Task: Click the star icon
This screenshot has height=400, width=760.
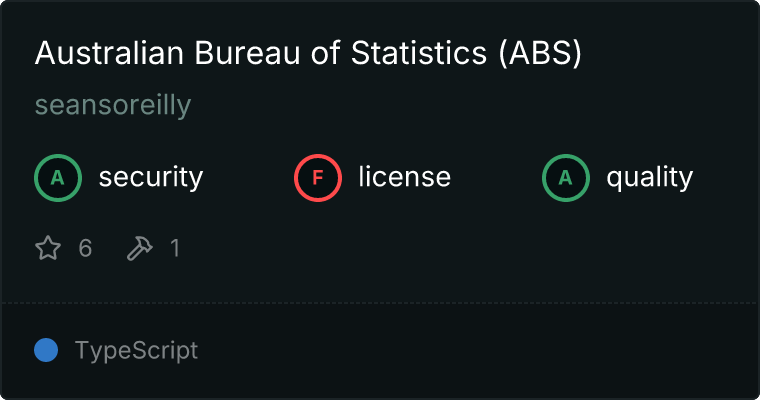Action: [48, 248]
